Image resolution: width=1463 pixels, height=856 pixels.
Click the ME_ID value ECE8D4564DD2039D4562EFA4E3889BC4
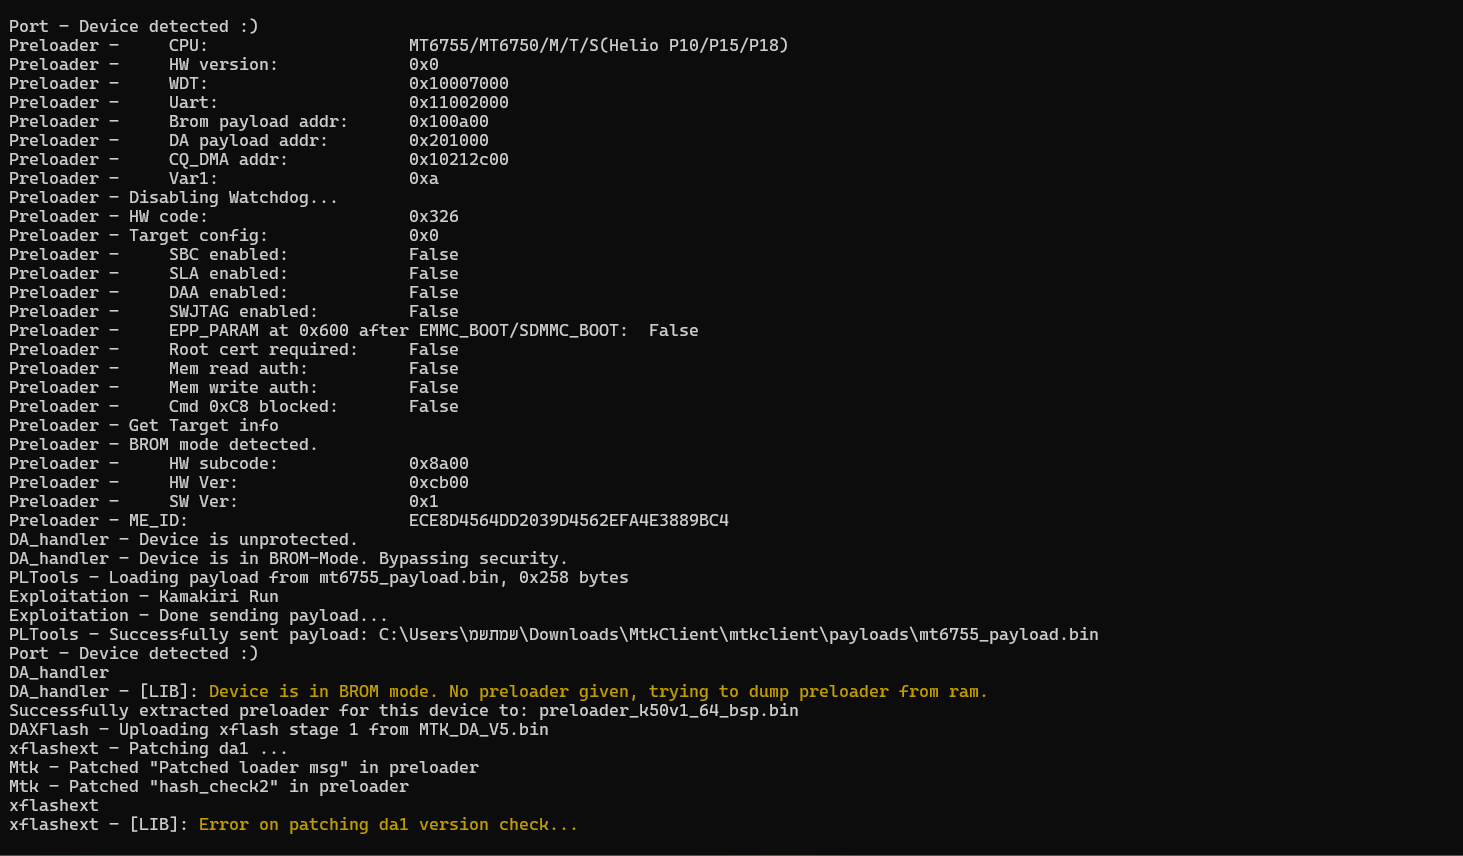coord(568,520)
